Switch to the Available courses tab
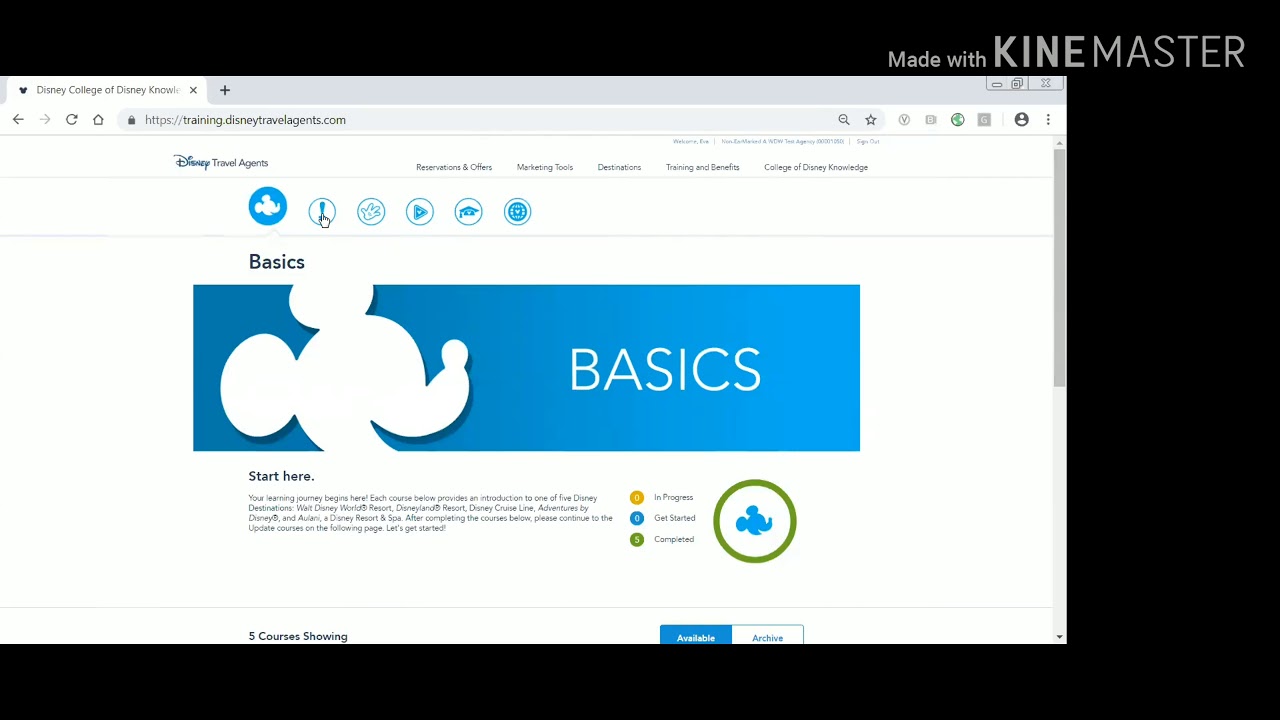This screenshot has width=1280, height=720. 696,636
